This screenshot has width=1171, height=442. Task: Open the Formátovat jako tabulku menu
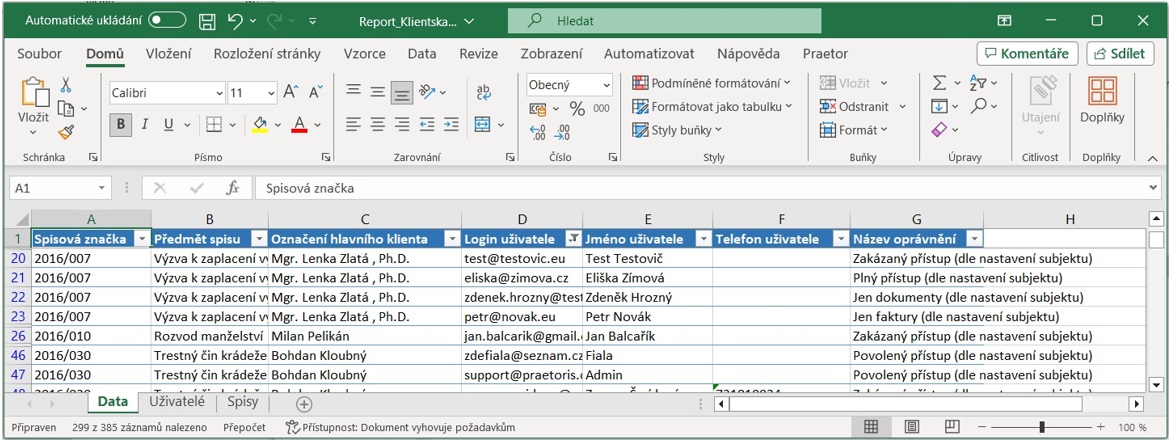click(712, 107)
